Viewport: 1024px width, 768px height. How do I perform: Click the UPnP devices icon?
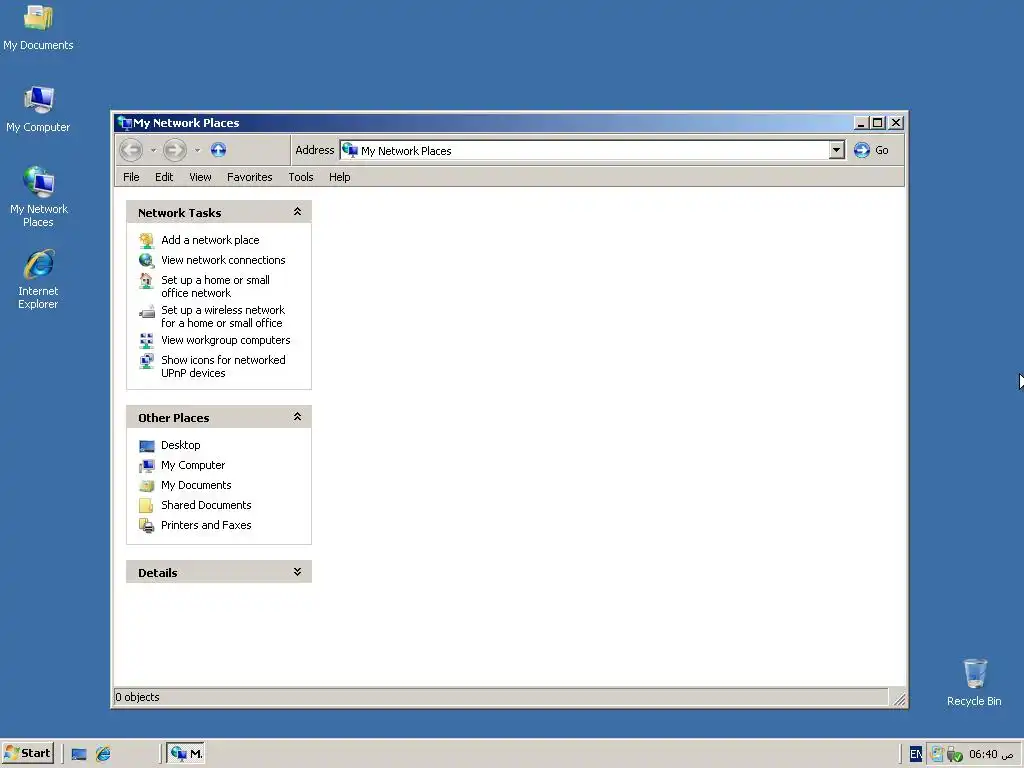146,360
